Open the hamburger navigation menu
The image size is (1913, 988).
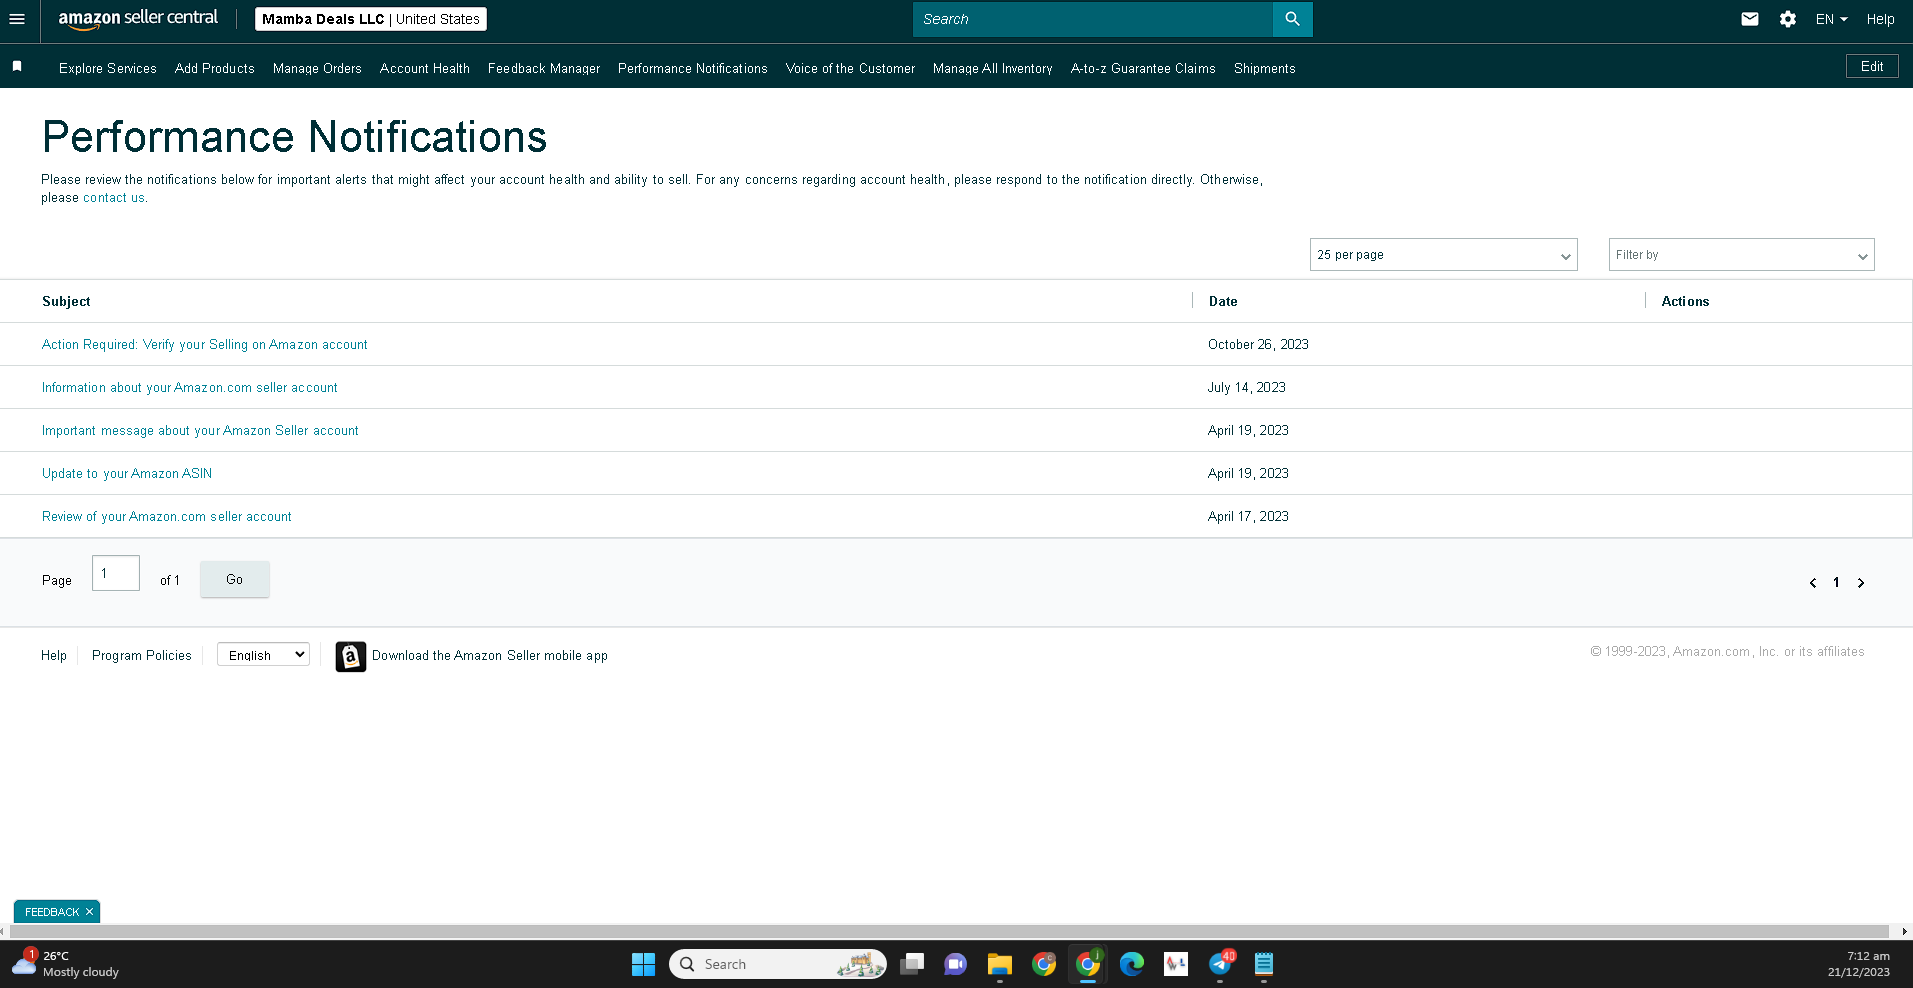coord(17,19)
